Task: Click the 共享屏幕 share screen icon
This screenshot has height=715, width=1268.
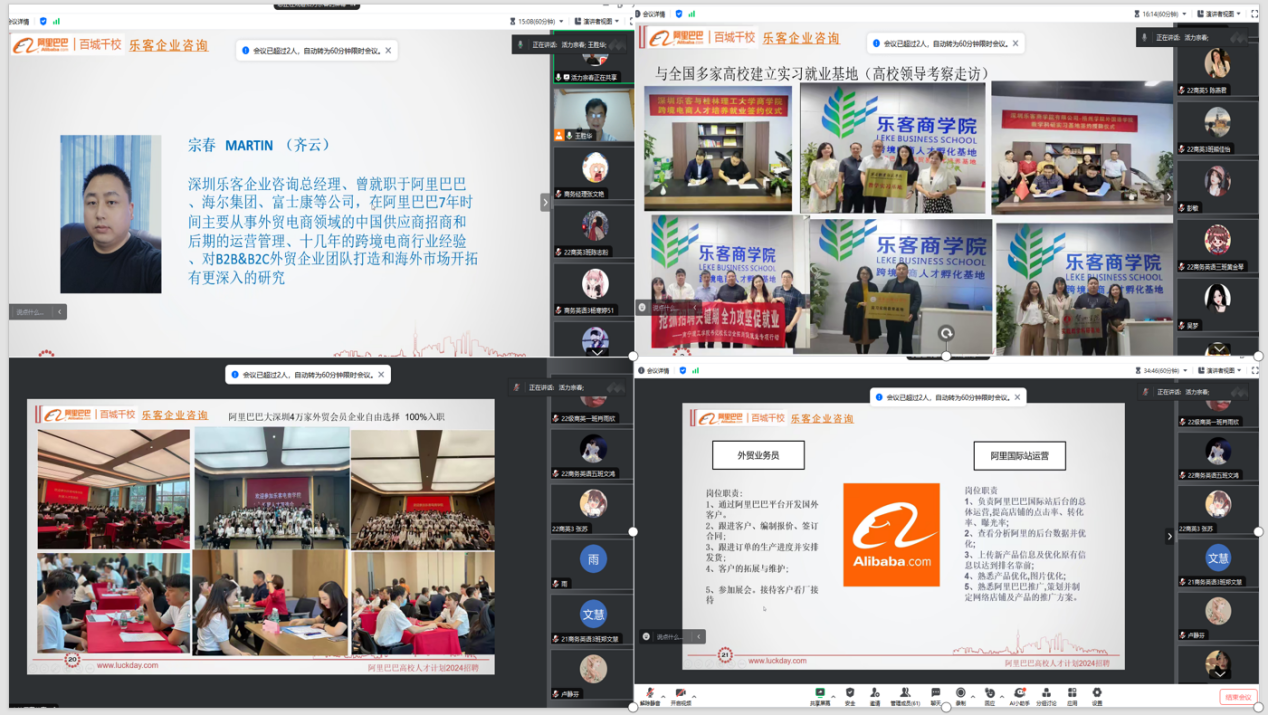Action: [819, 694]
